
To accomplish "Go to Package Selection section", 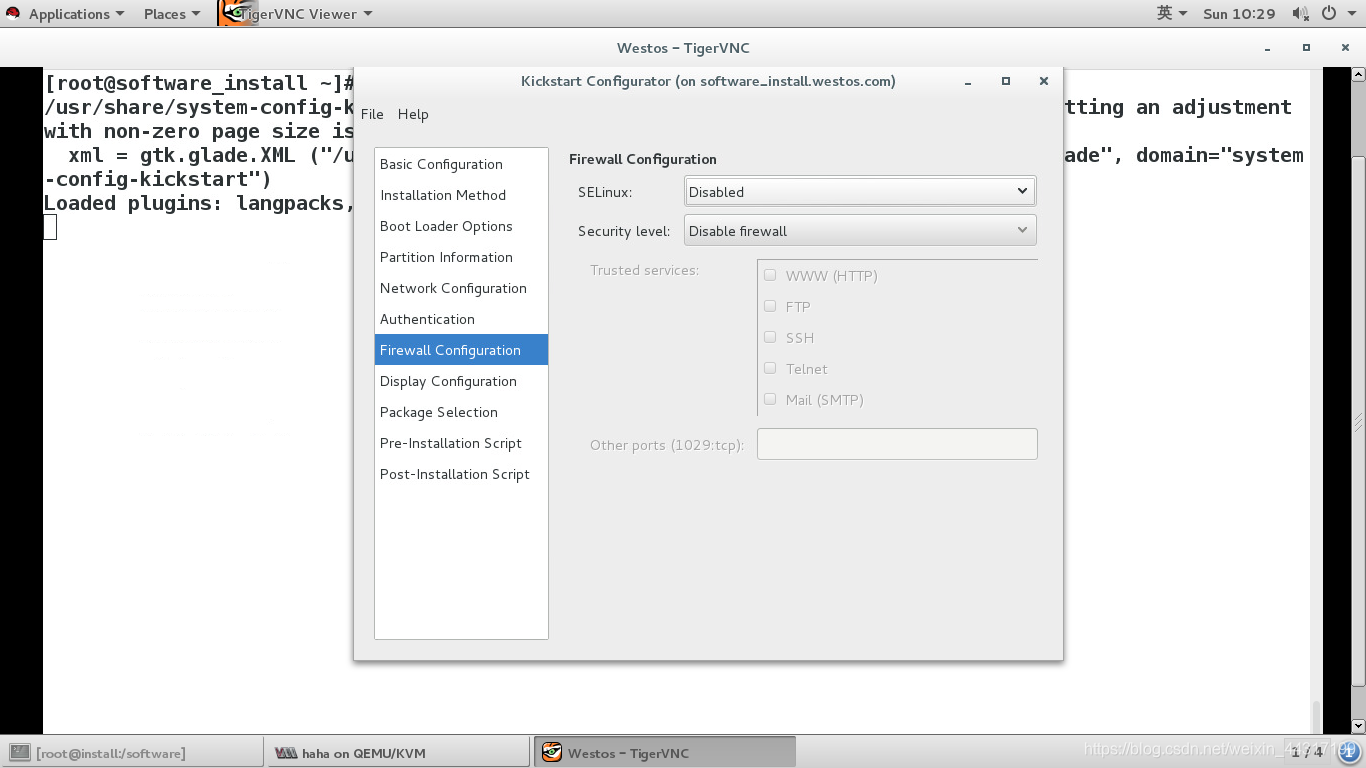I will (x=461, y=412).
